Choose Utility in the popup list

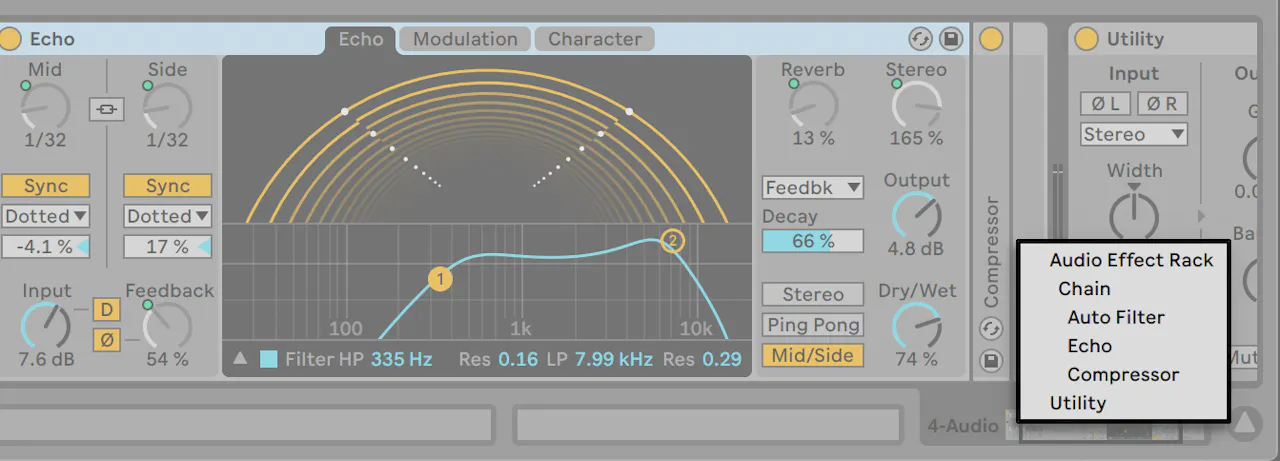click(x=1078, y=403)
